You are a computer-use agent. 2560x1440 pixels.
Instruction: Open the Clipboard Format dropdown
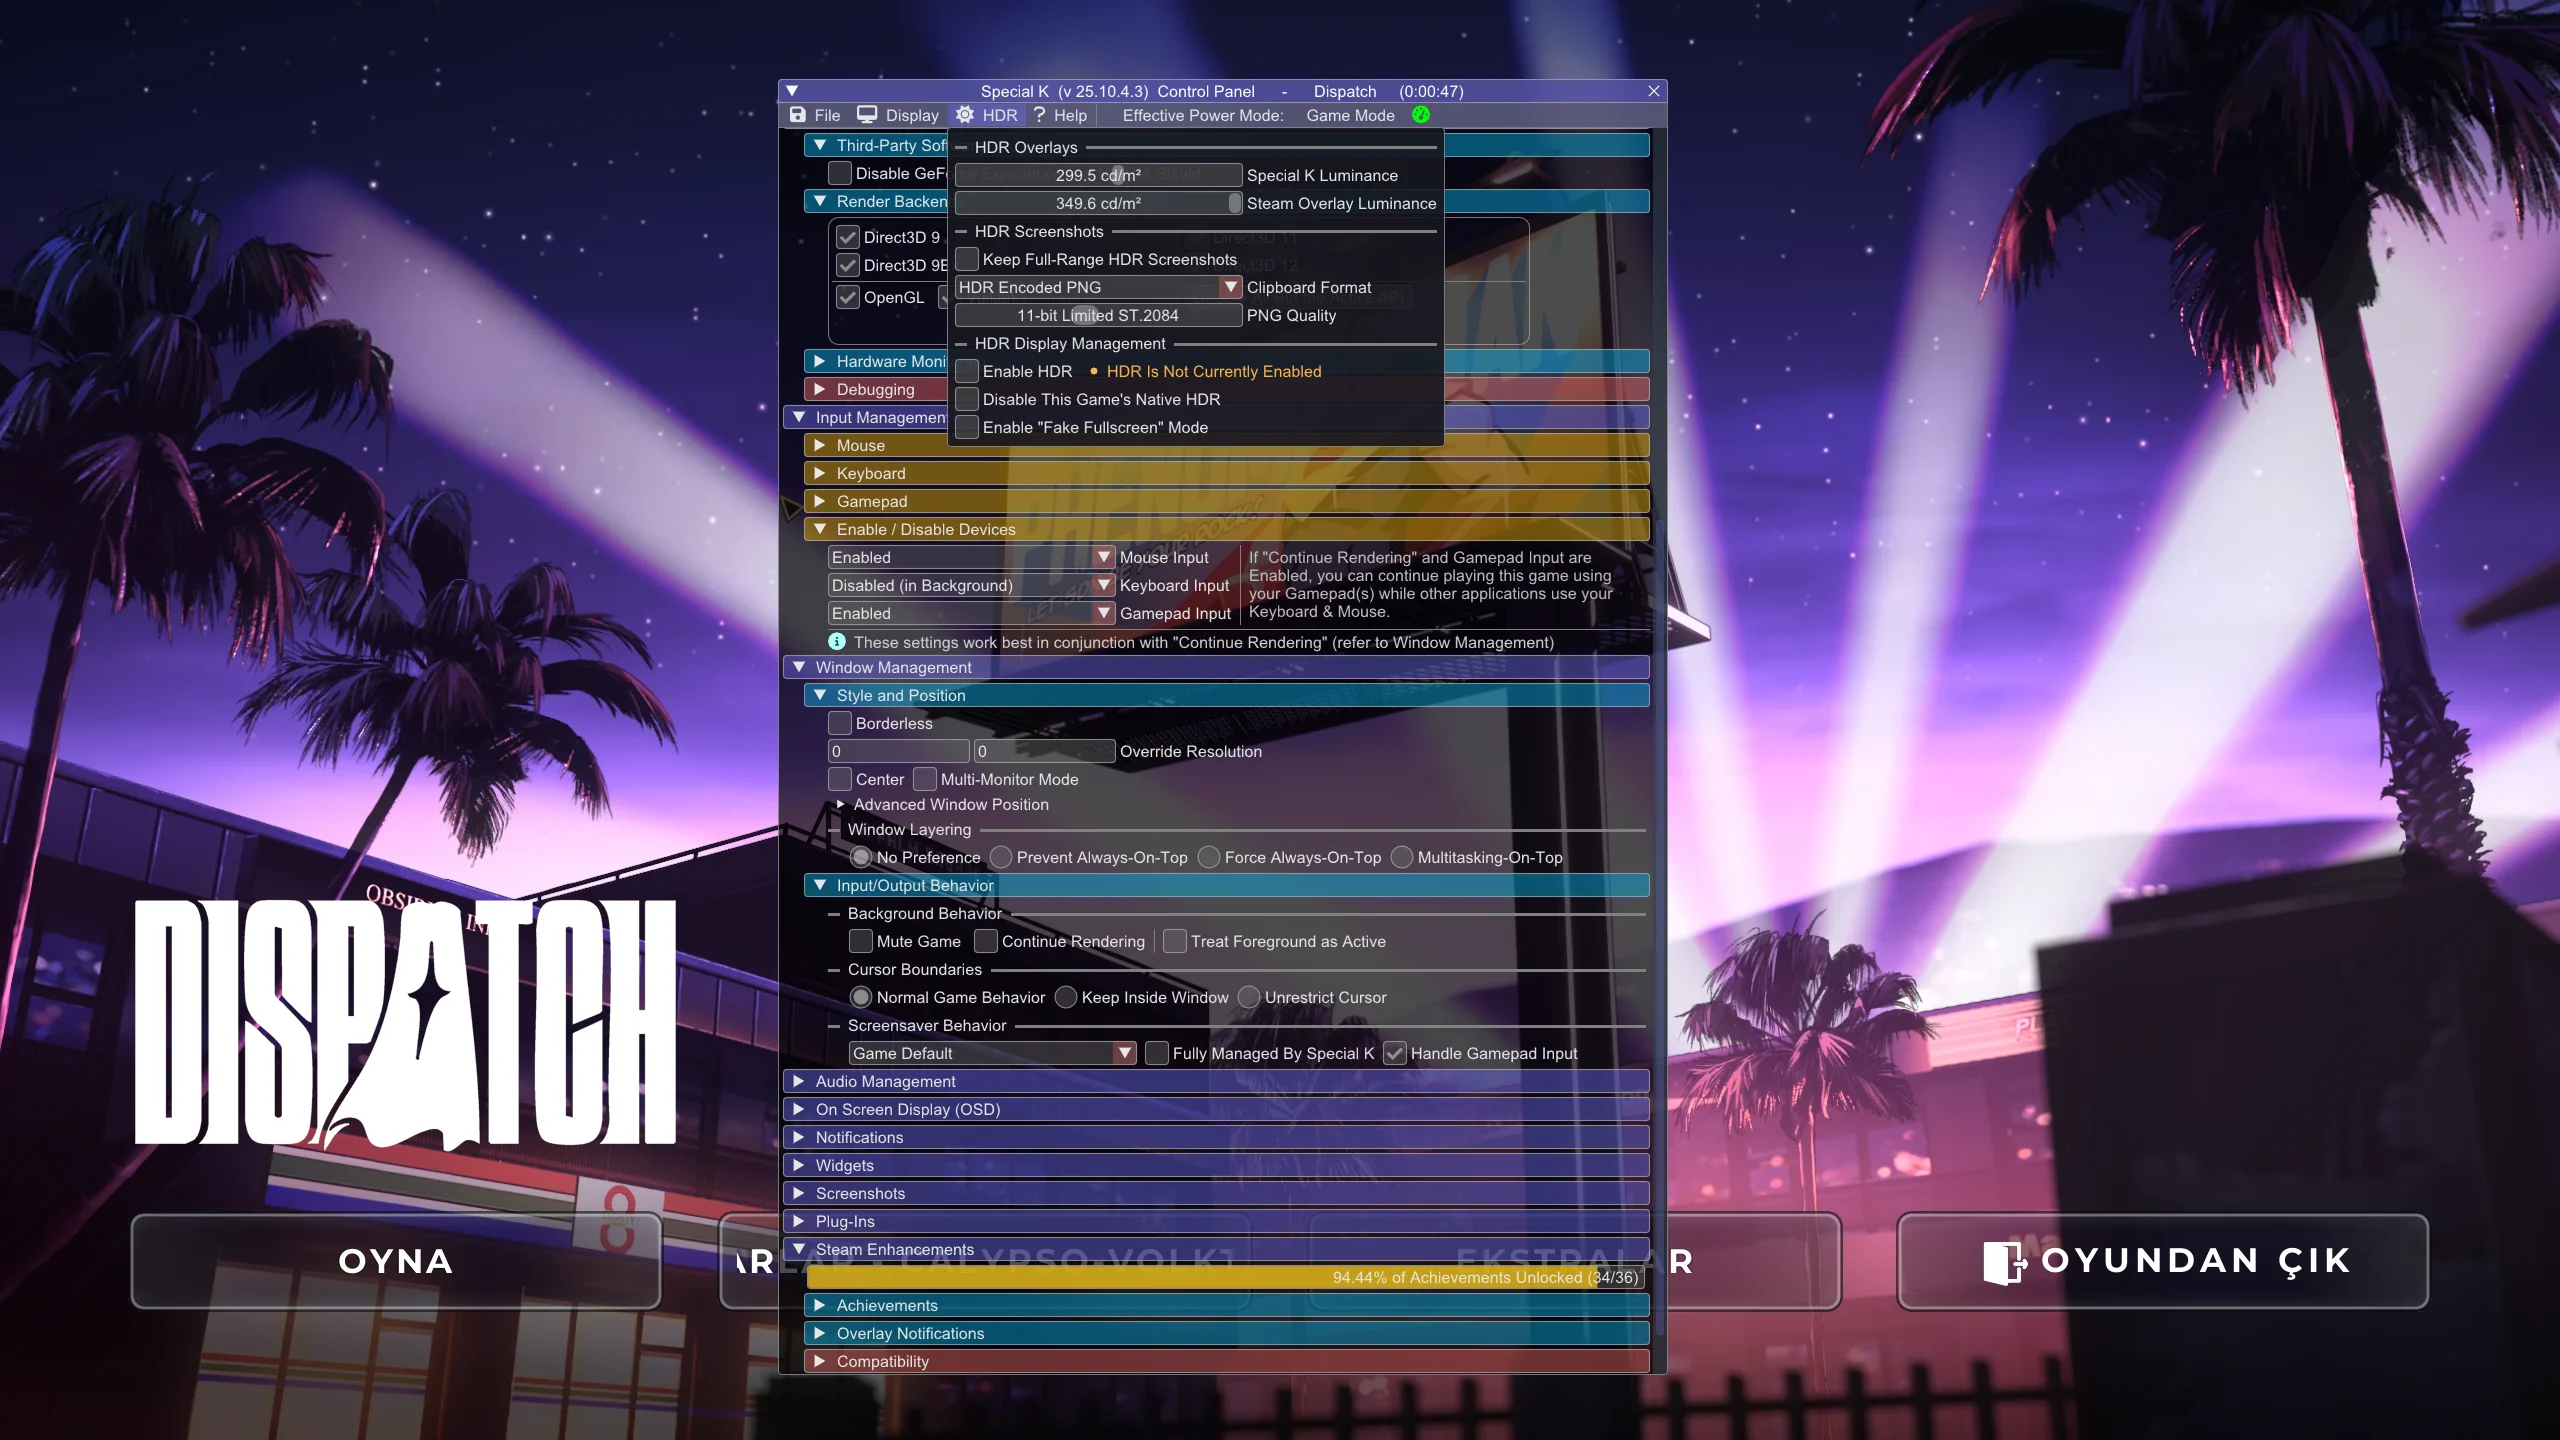click(1230, 287)
